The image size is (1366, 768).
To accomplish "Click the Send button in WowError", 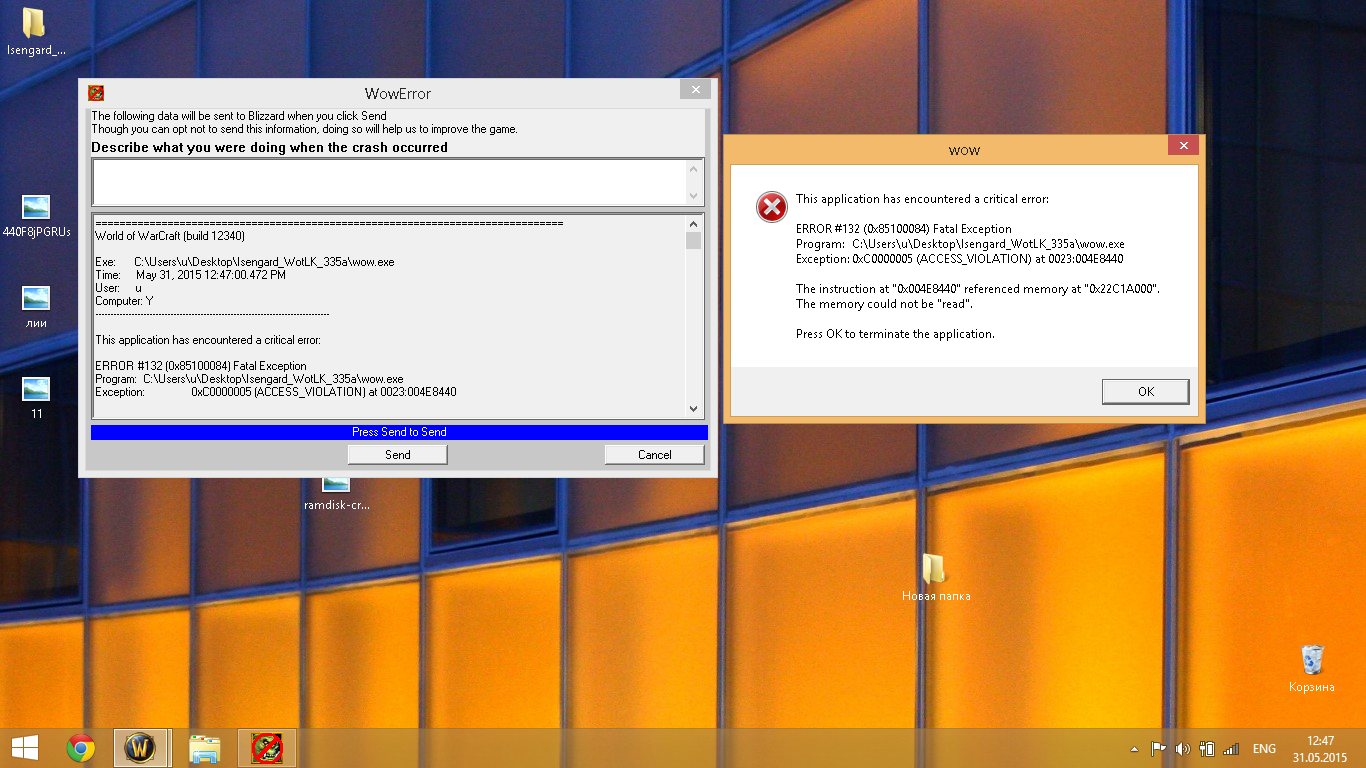I will pos(398,455).
